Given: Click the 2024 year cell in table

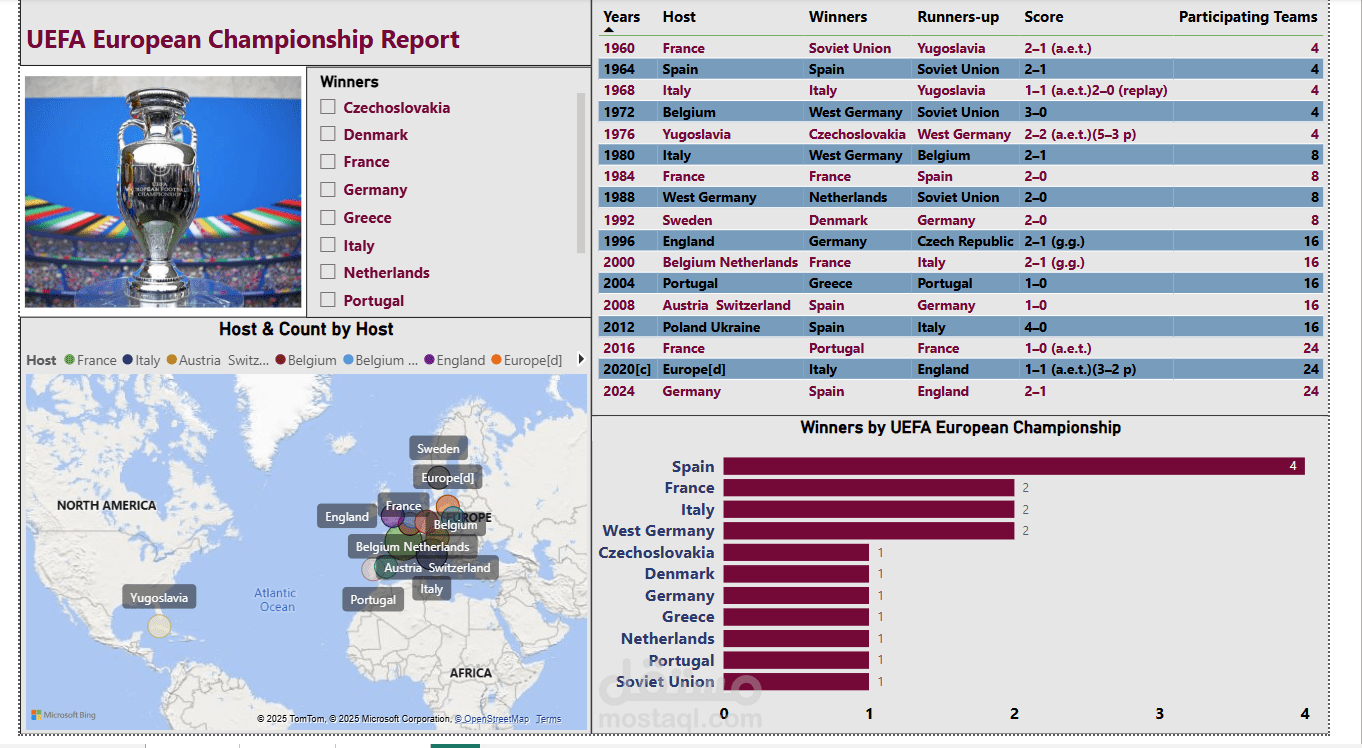Looking at the screenshot, I should tap(619, 391).
